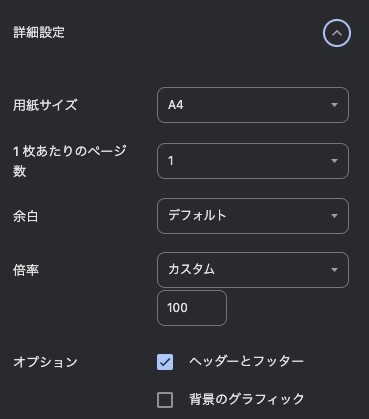This screenshot has width=369, height=419.
Task: Toggle headers via ヘッダーとフッター label text
Action: [246, 361]
